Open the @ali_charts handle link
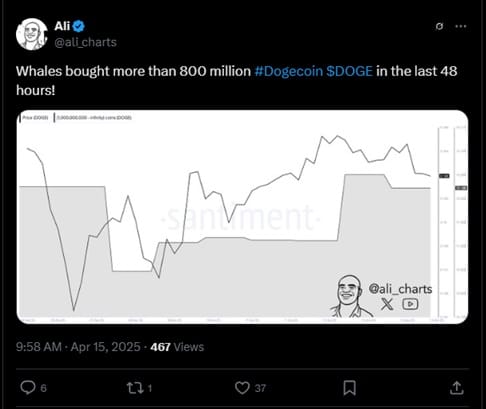The width and height of the screenshot is (486, 409). click(85, 42)
